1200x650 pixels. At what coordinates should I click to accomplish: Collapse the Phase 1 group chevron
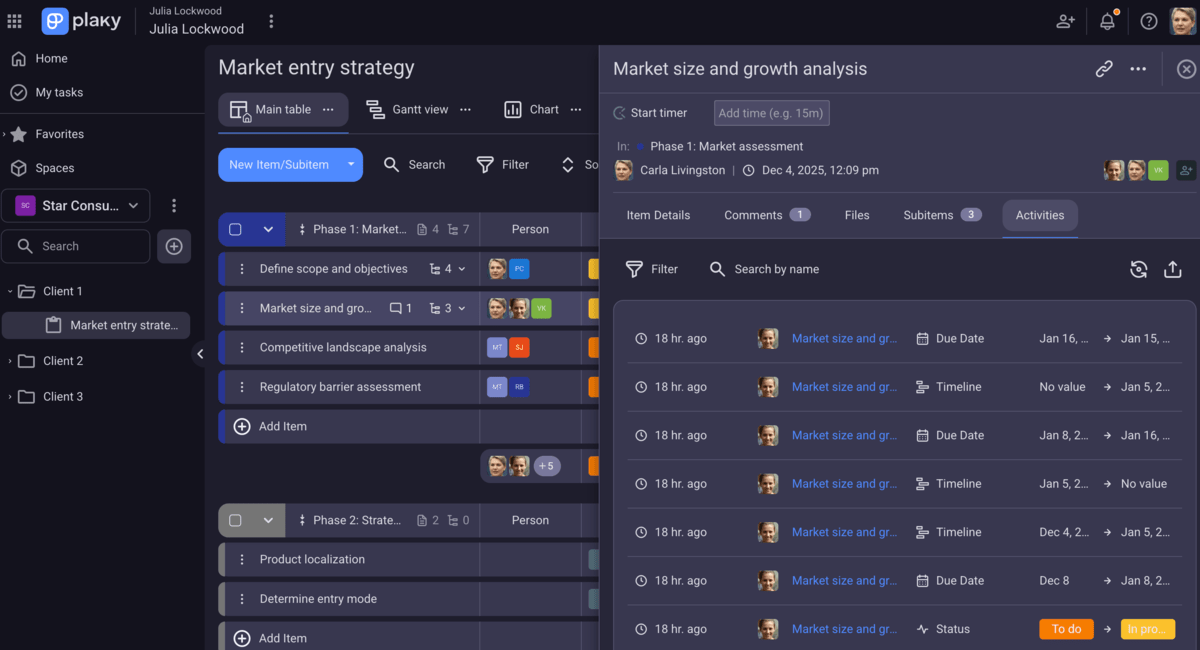pos(268,229)
